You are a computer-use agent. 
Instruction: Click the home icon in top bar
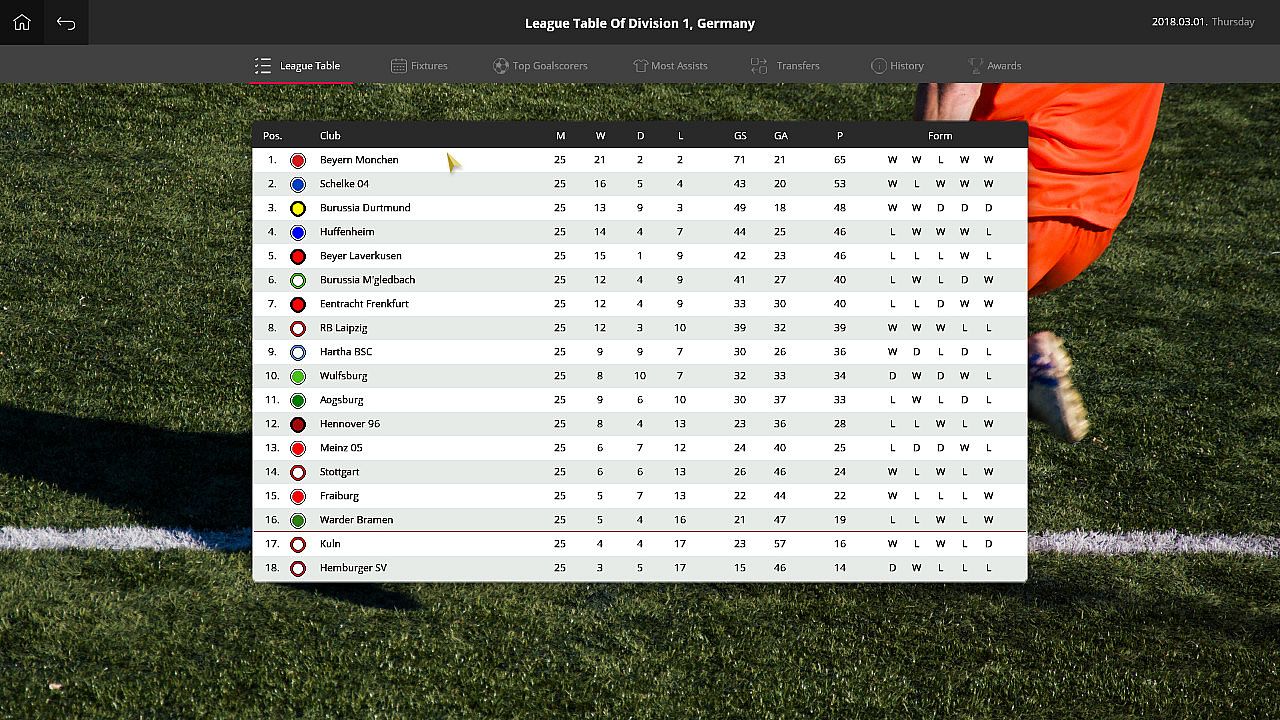pos(22,22)
